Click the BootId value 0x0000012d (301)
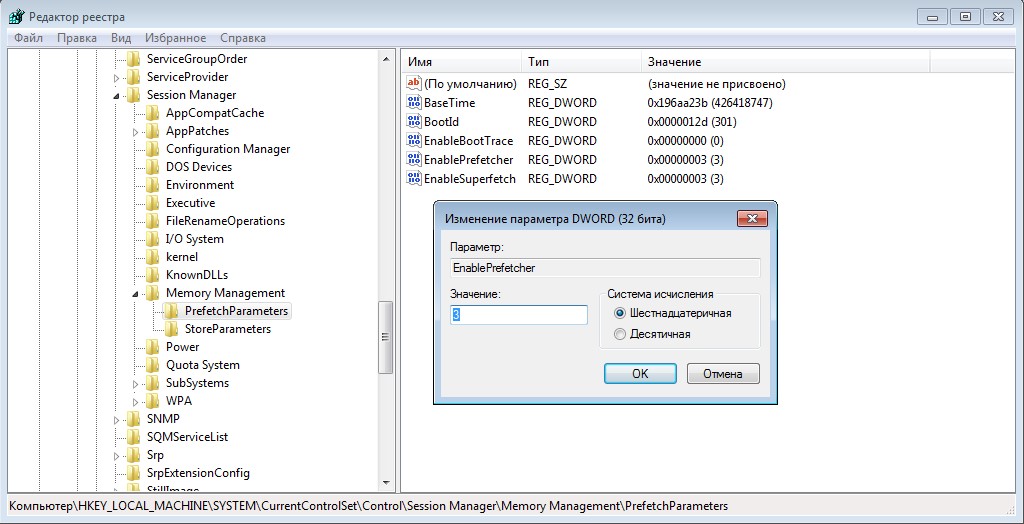The width and height of the screenshot is (1024, 524). (692, 122)
